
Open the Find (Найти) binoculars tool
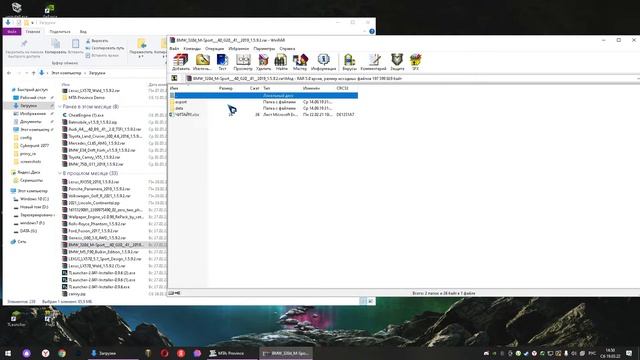[x=281, y=62]
